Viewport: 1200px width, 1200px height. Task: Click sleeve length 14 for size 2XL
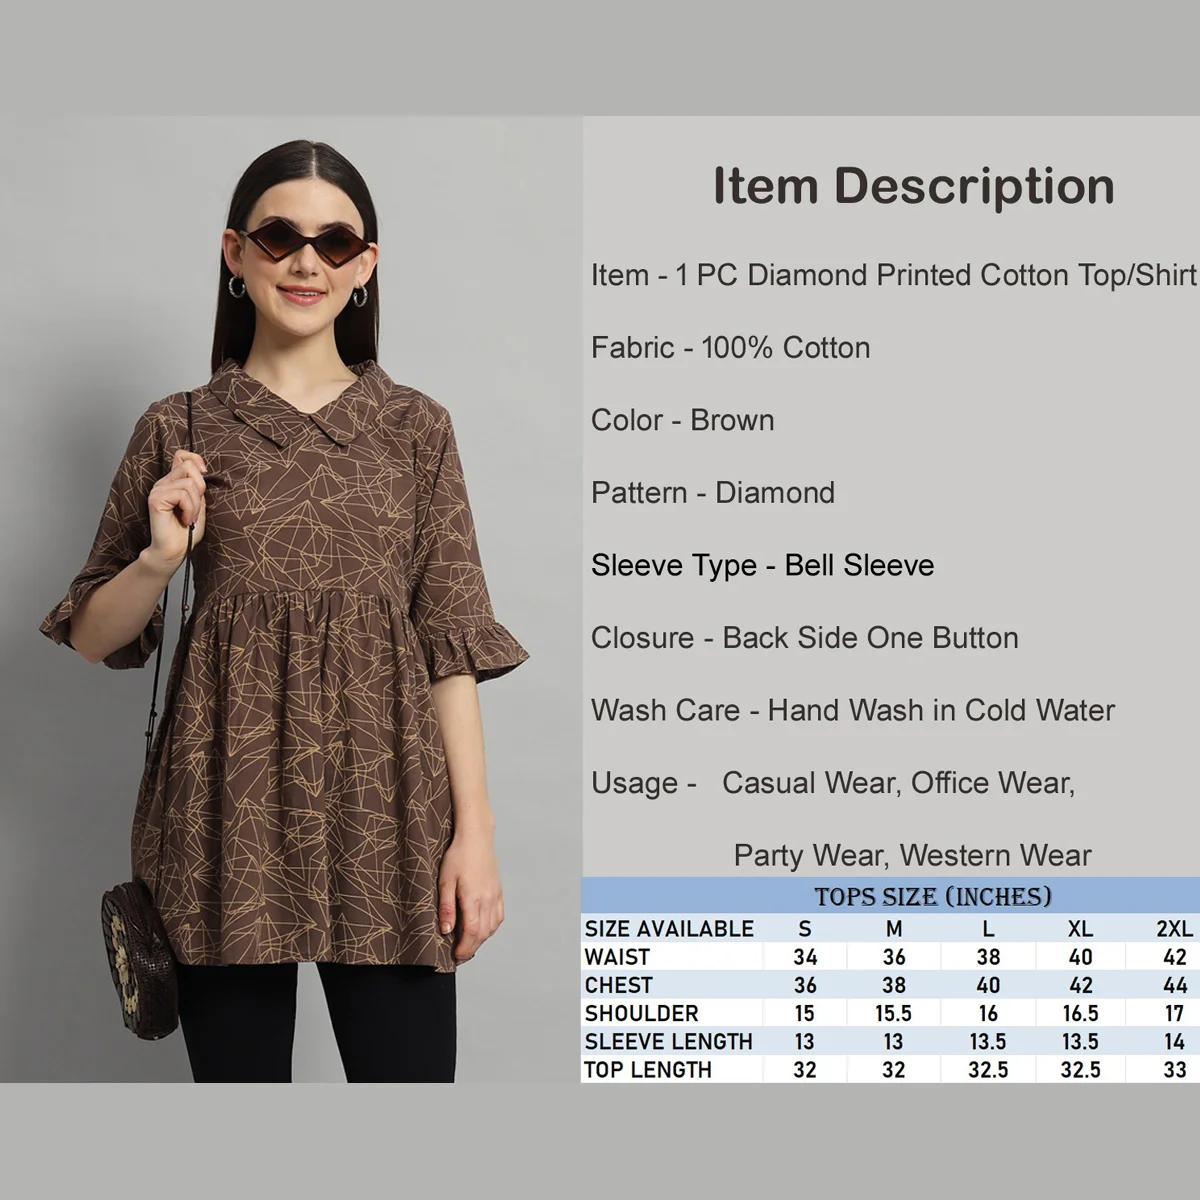click(x=1175, y=1041)
